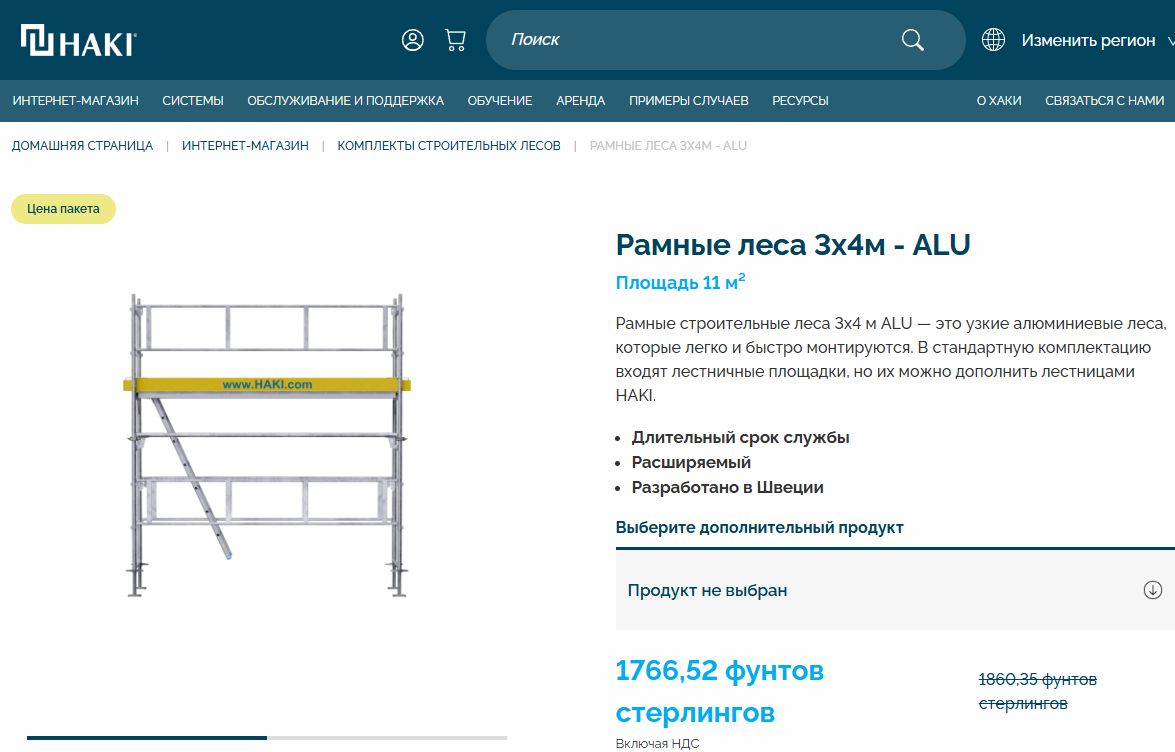Click the Длительный срок службы bullet
The image size is (1175, 752).
740,437
